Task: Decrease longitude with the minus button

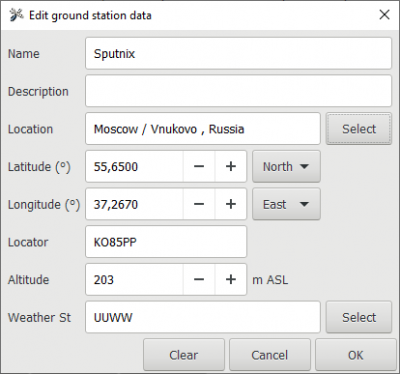Action: click(x=199, y=204)
